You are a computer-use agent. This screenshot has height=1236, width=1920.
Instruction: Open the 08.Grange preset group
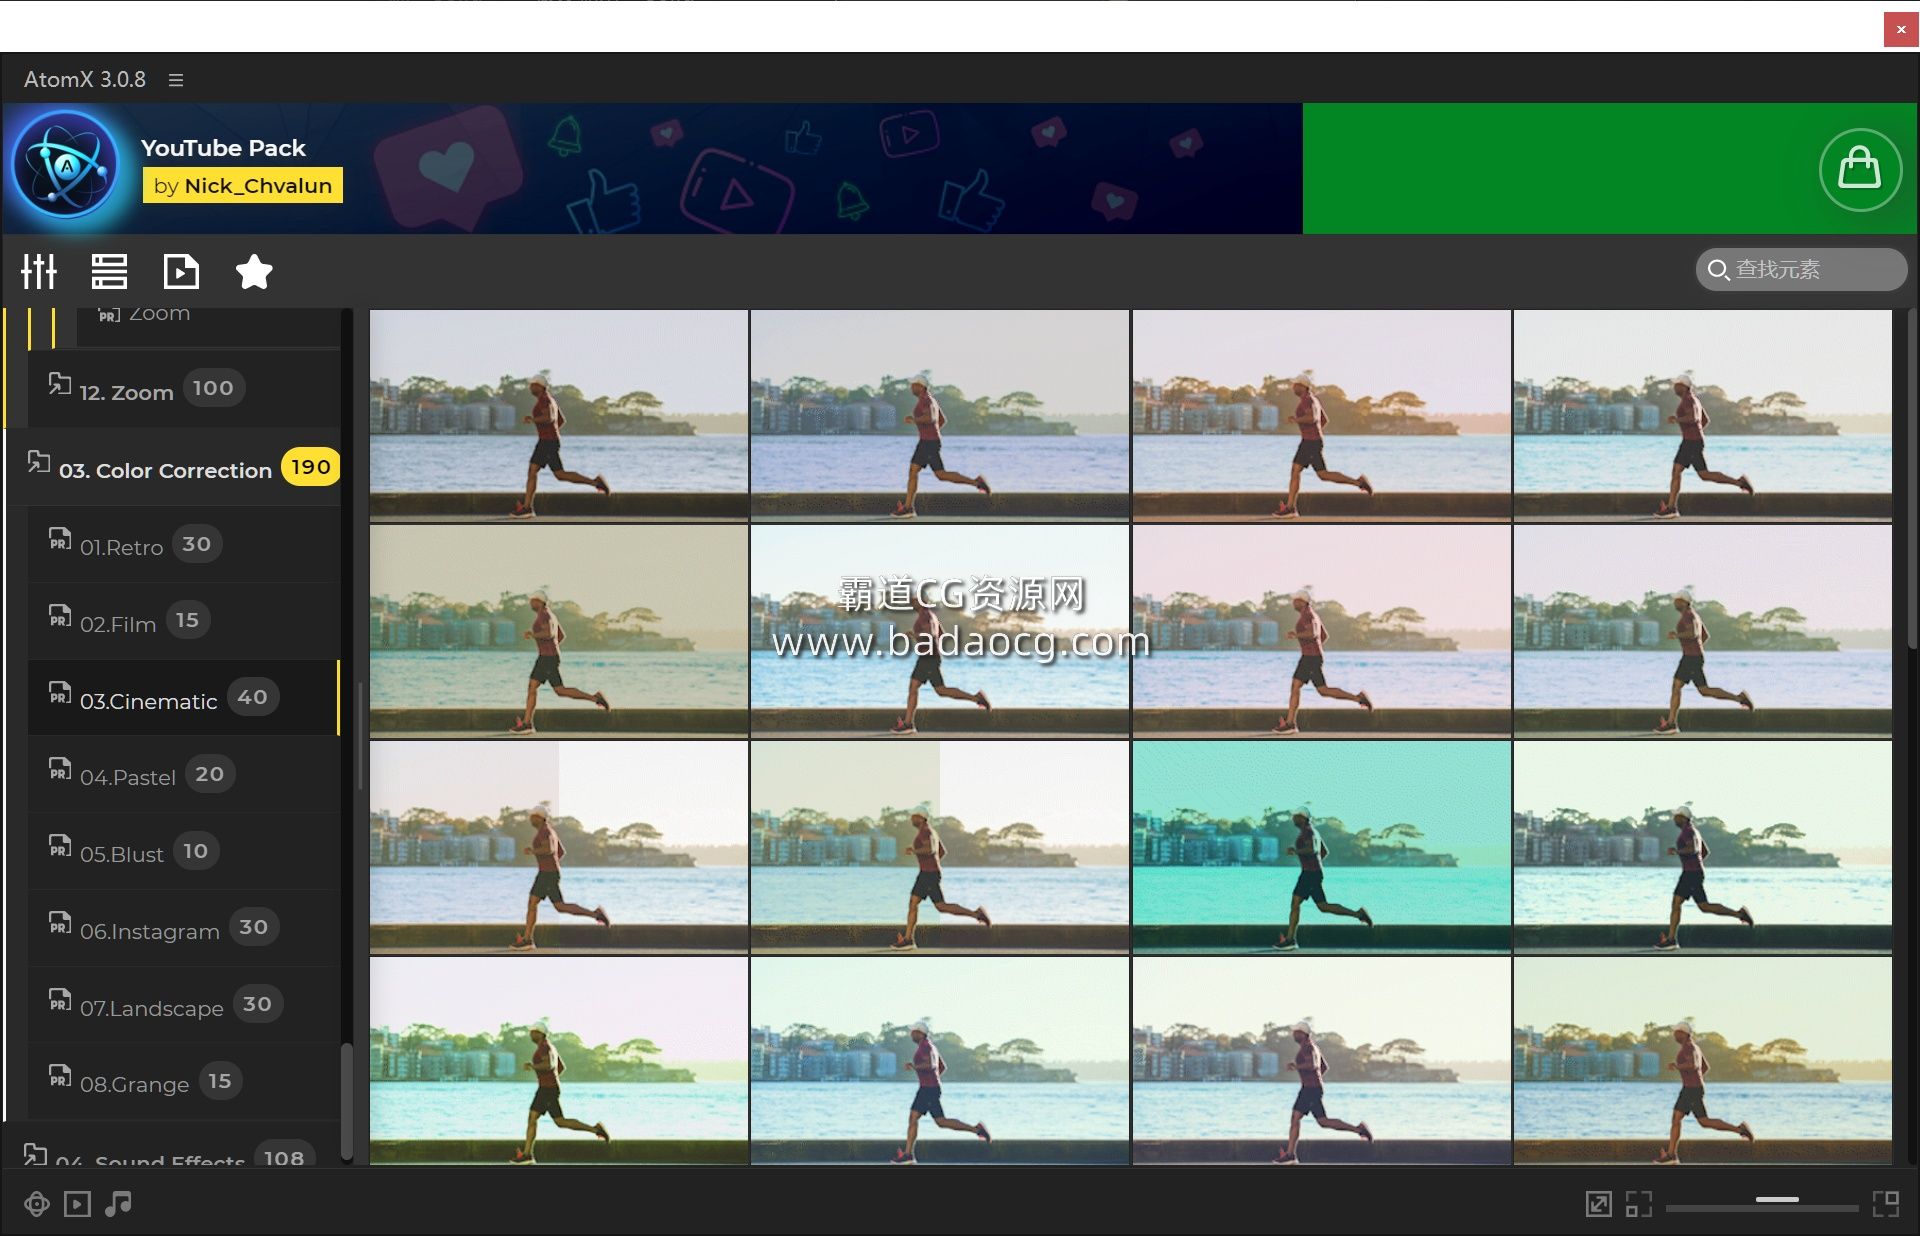184,1082
